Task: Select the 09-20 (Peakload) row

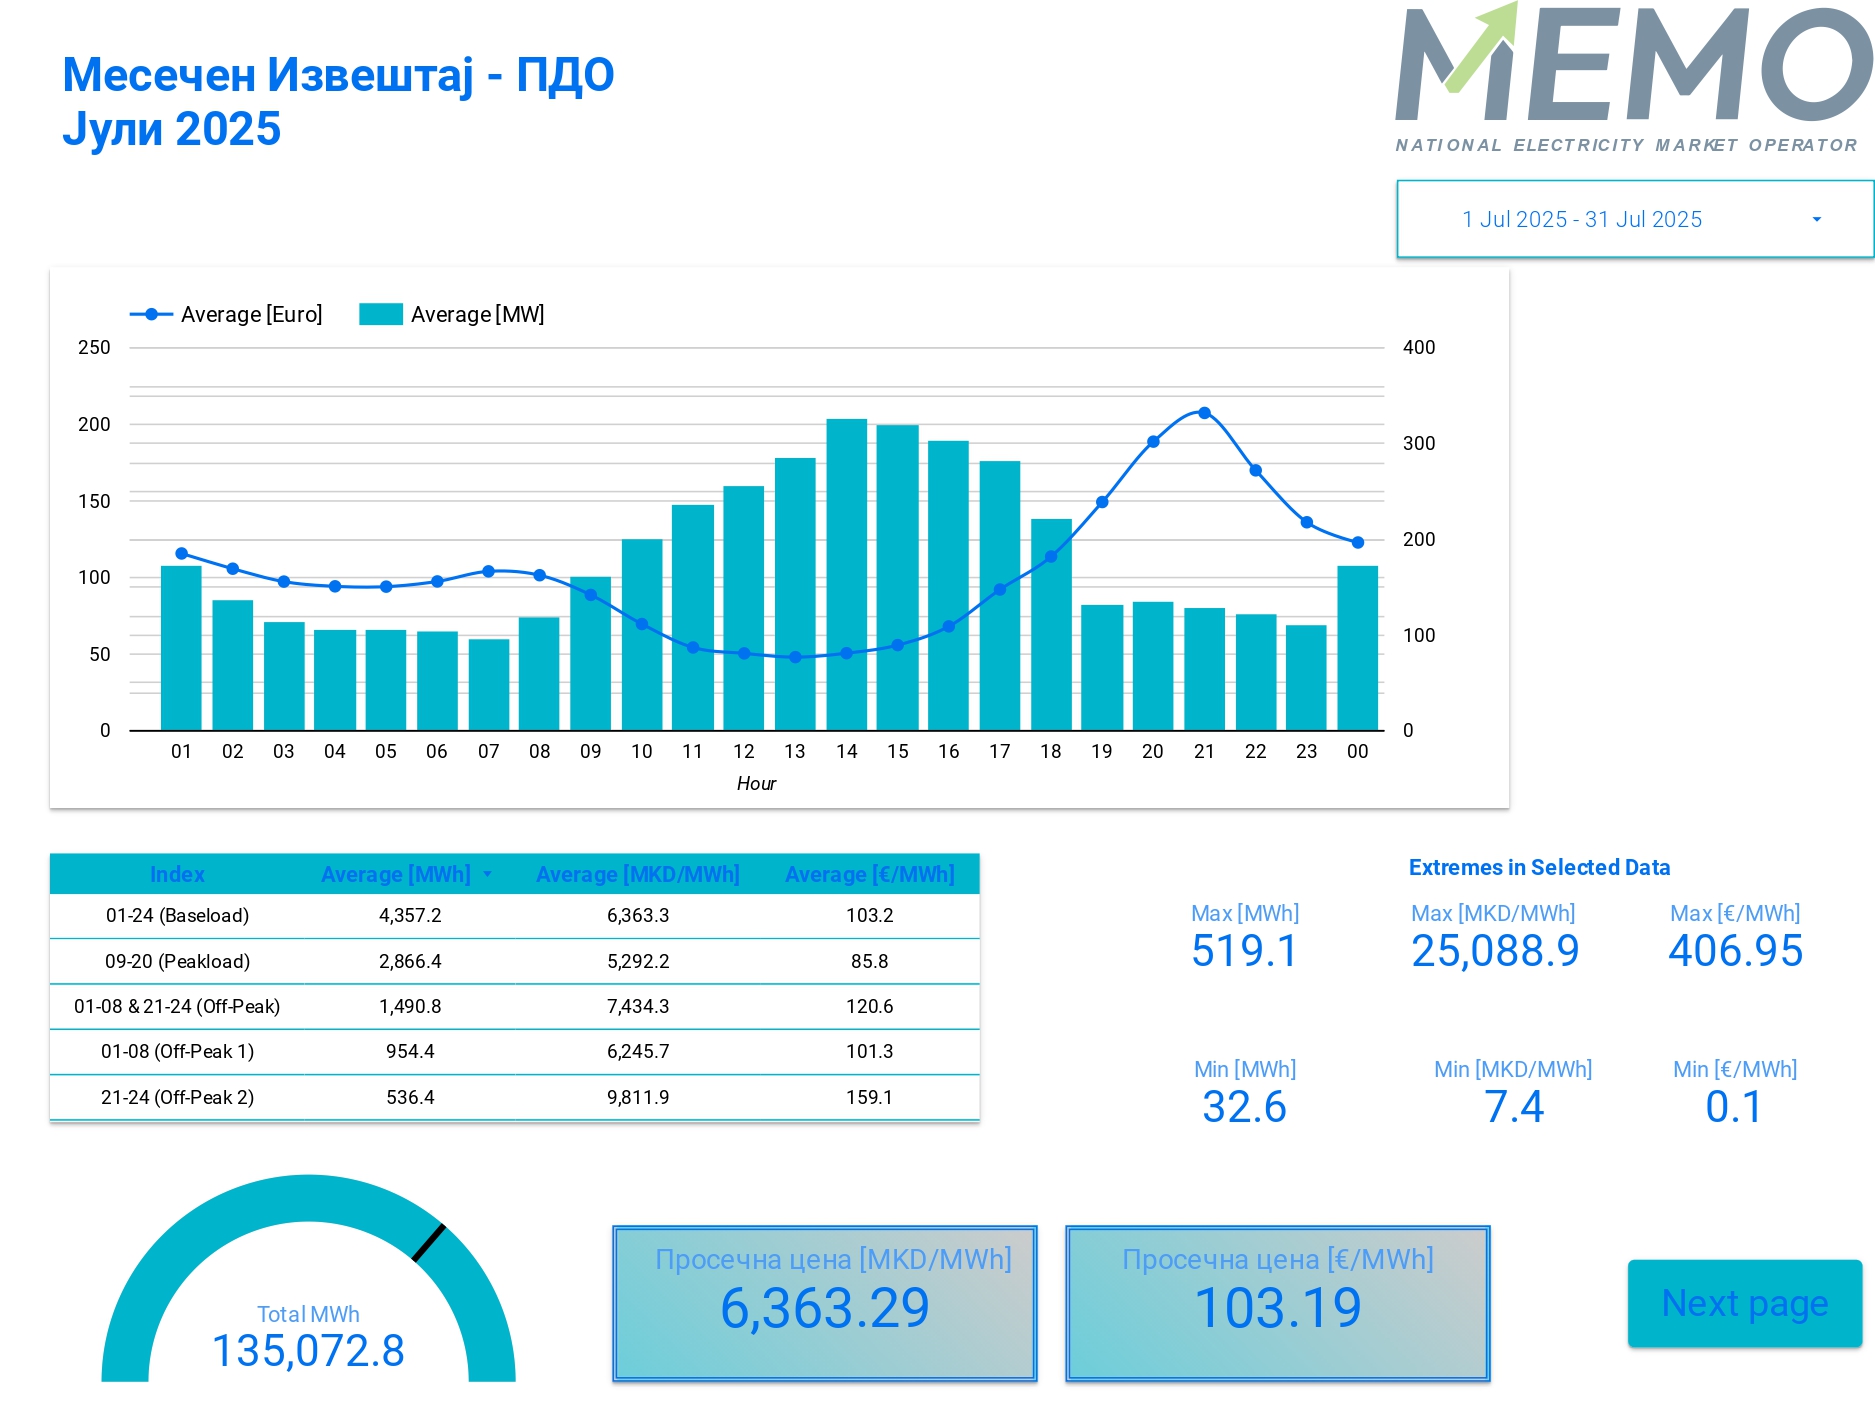Action: 177,961
